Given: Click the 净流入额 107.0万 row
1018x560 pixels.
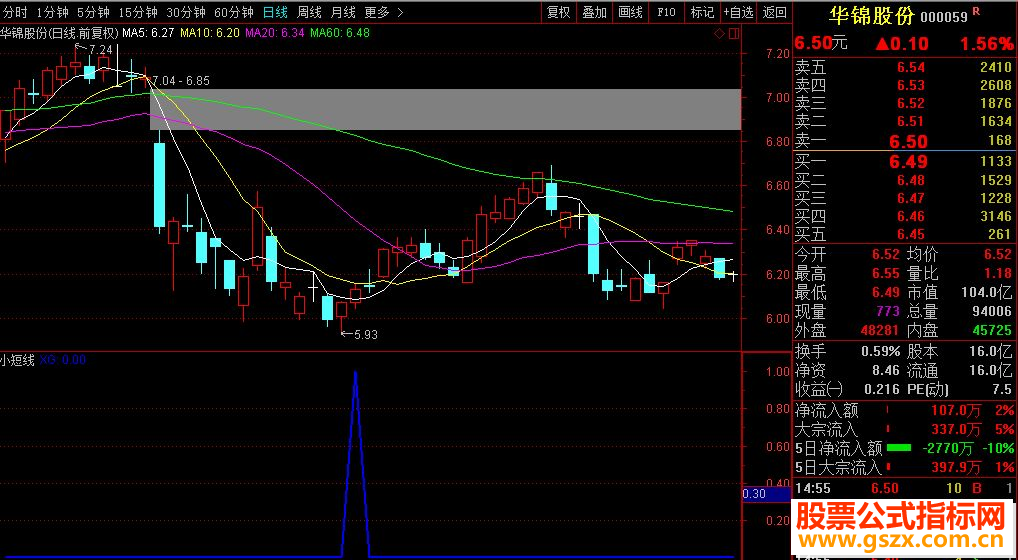Looking at the screenshot, I should coord(904,410).
